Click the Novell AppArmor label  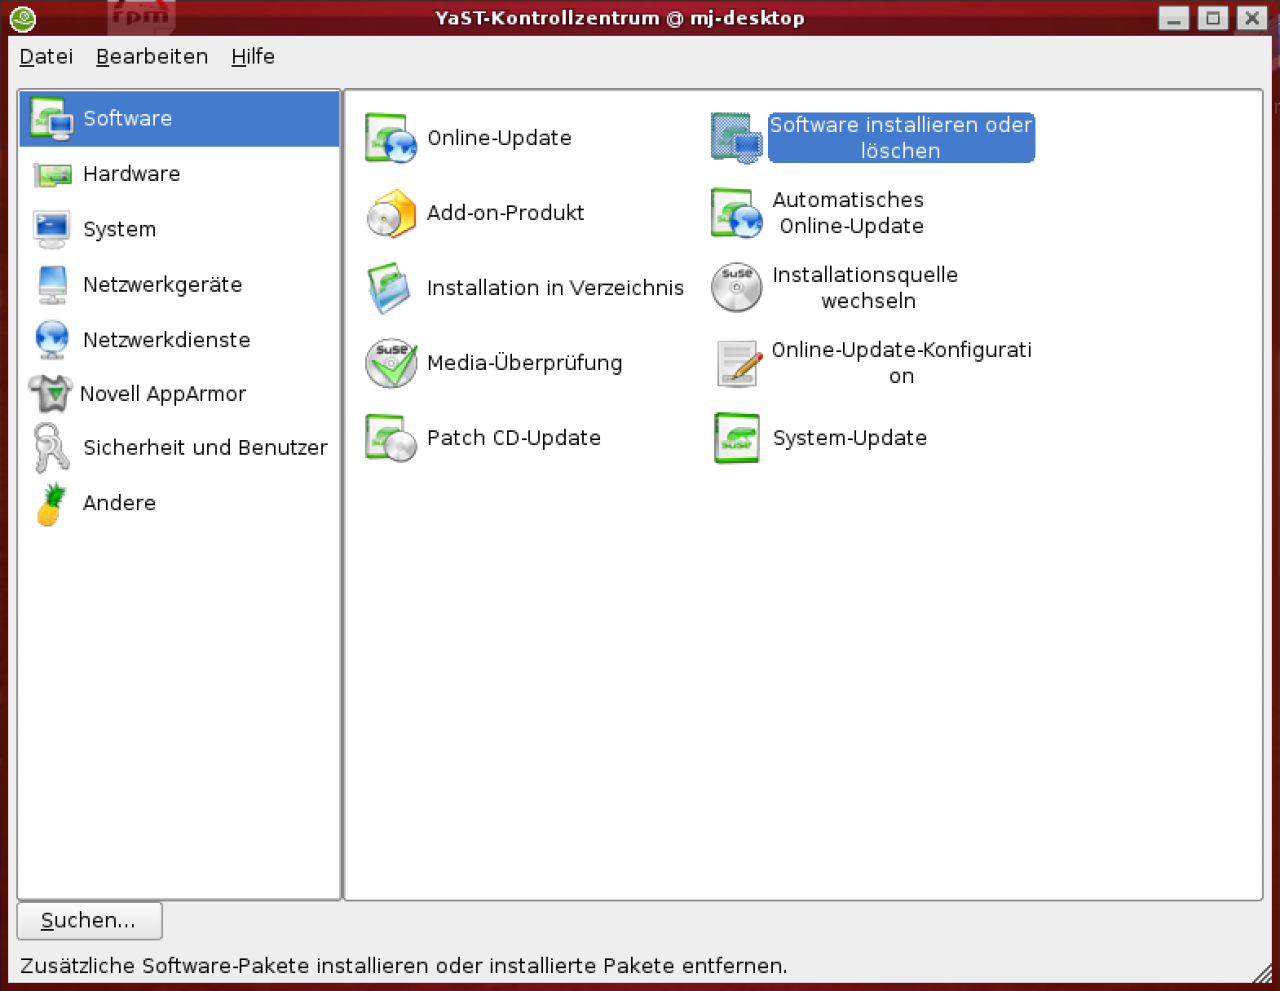coord(163,394)
